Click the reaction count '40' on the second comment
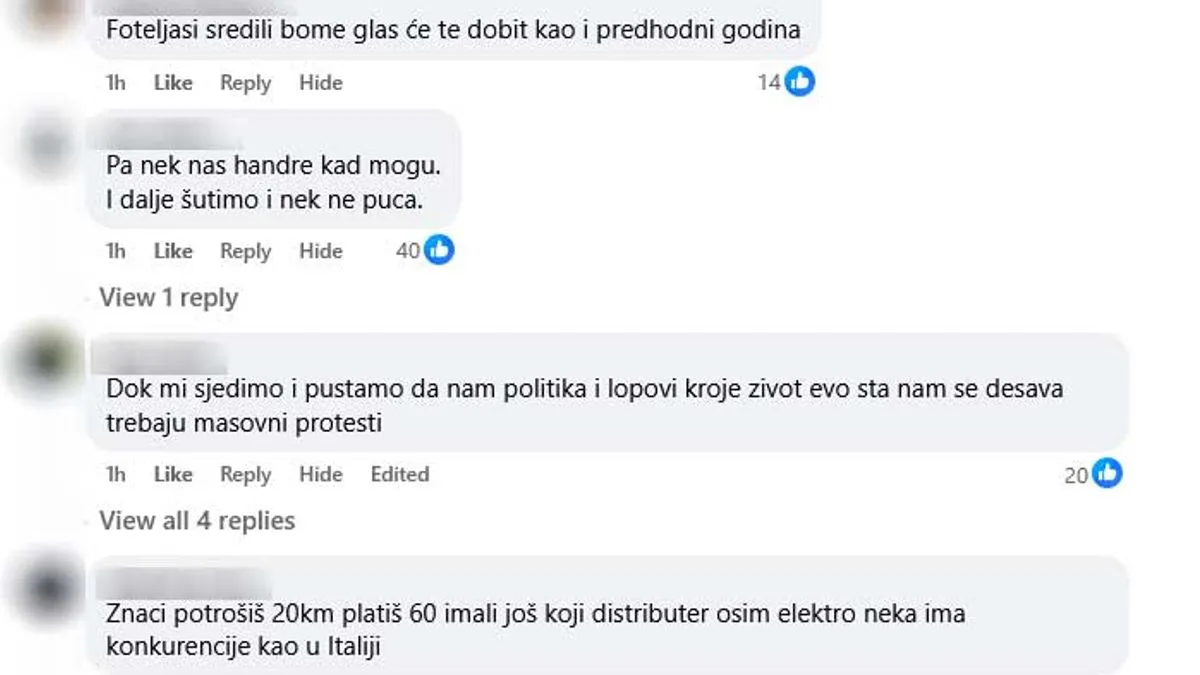Viewport: 1200px width, 675px height. [x=410, y=251]
